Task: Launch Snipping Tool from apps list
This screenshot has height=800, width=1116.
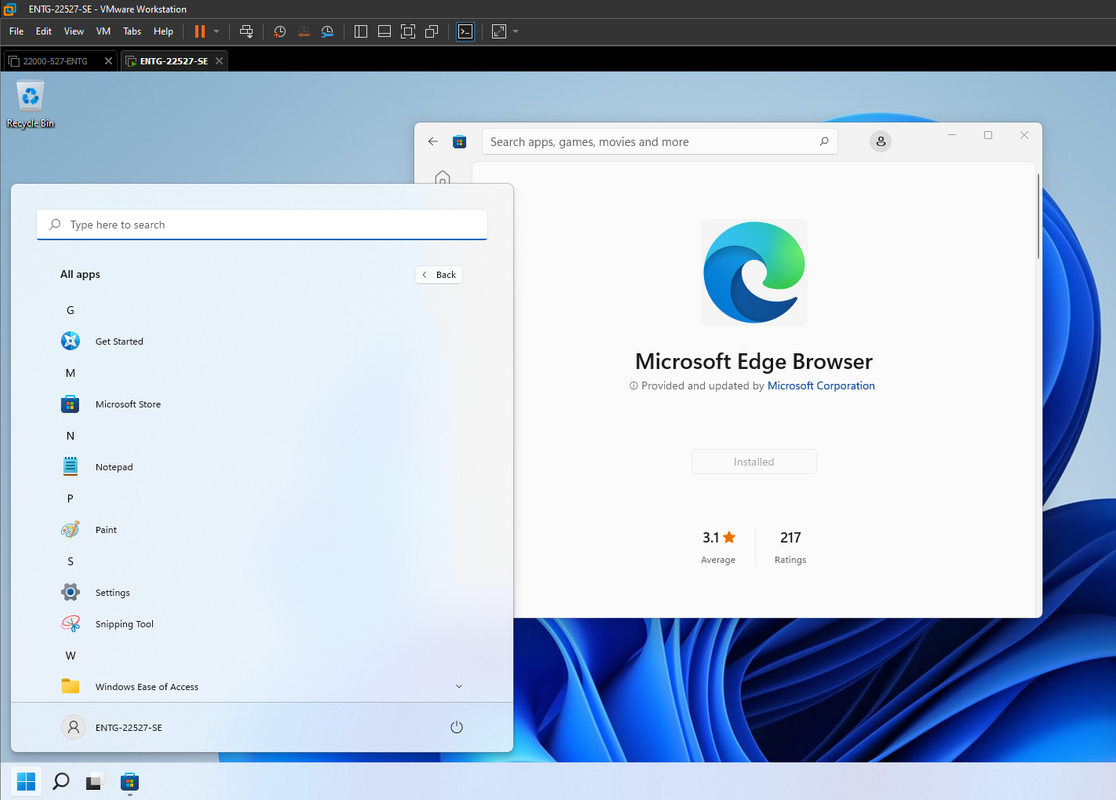Action: 261,623
